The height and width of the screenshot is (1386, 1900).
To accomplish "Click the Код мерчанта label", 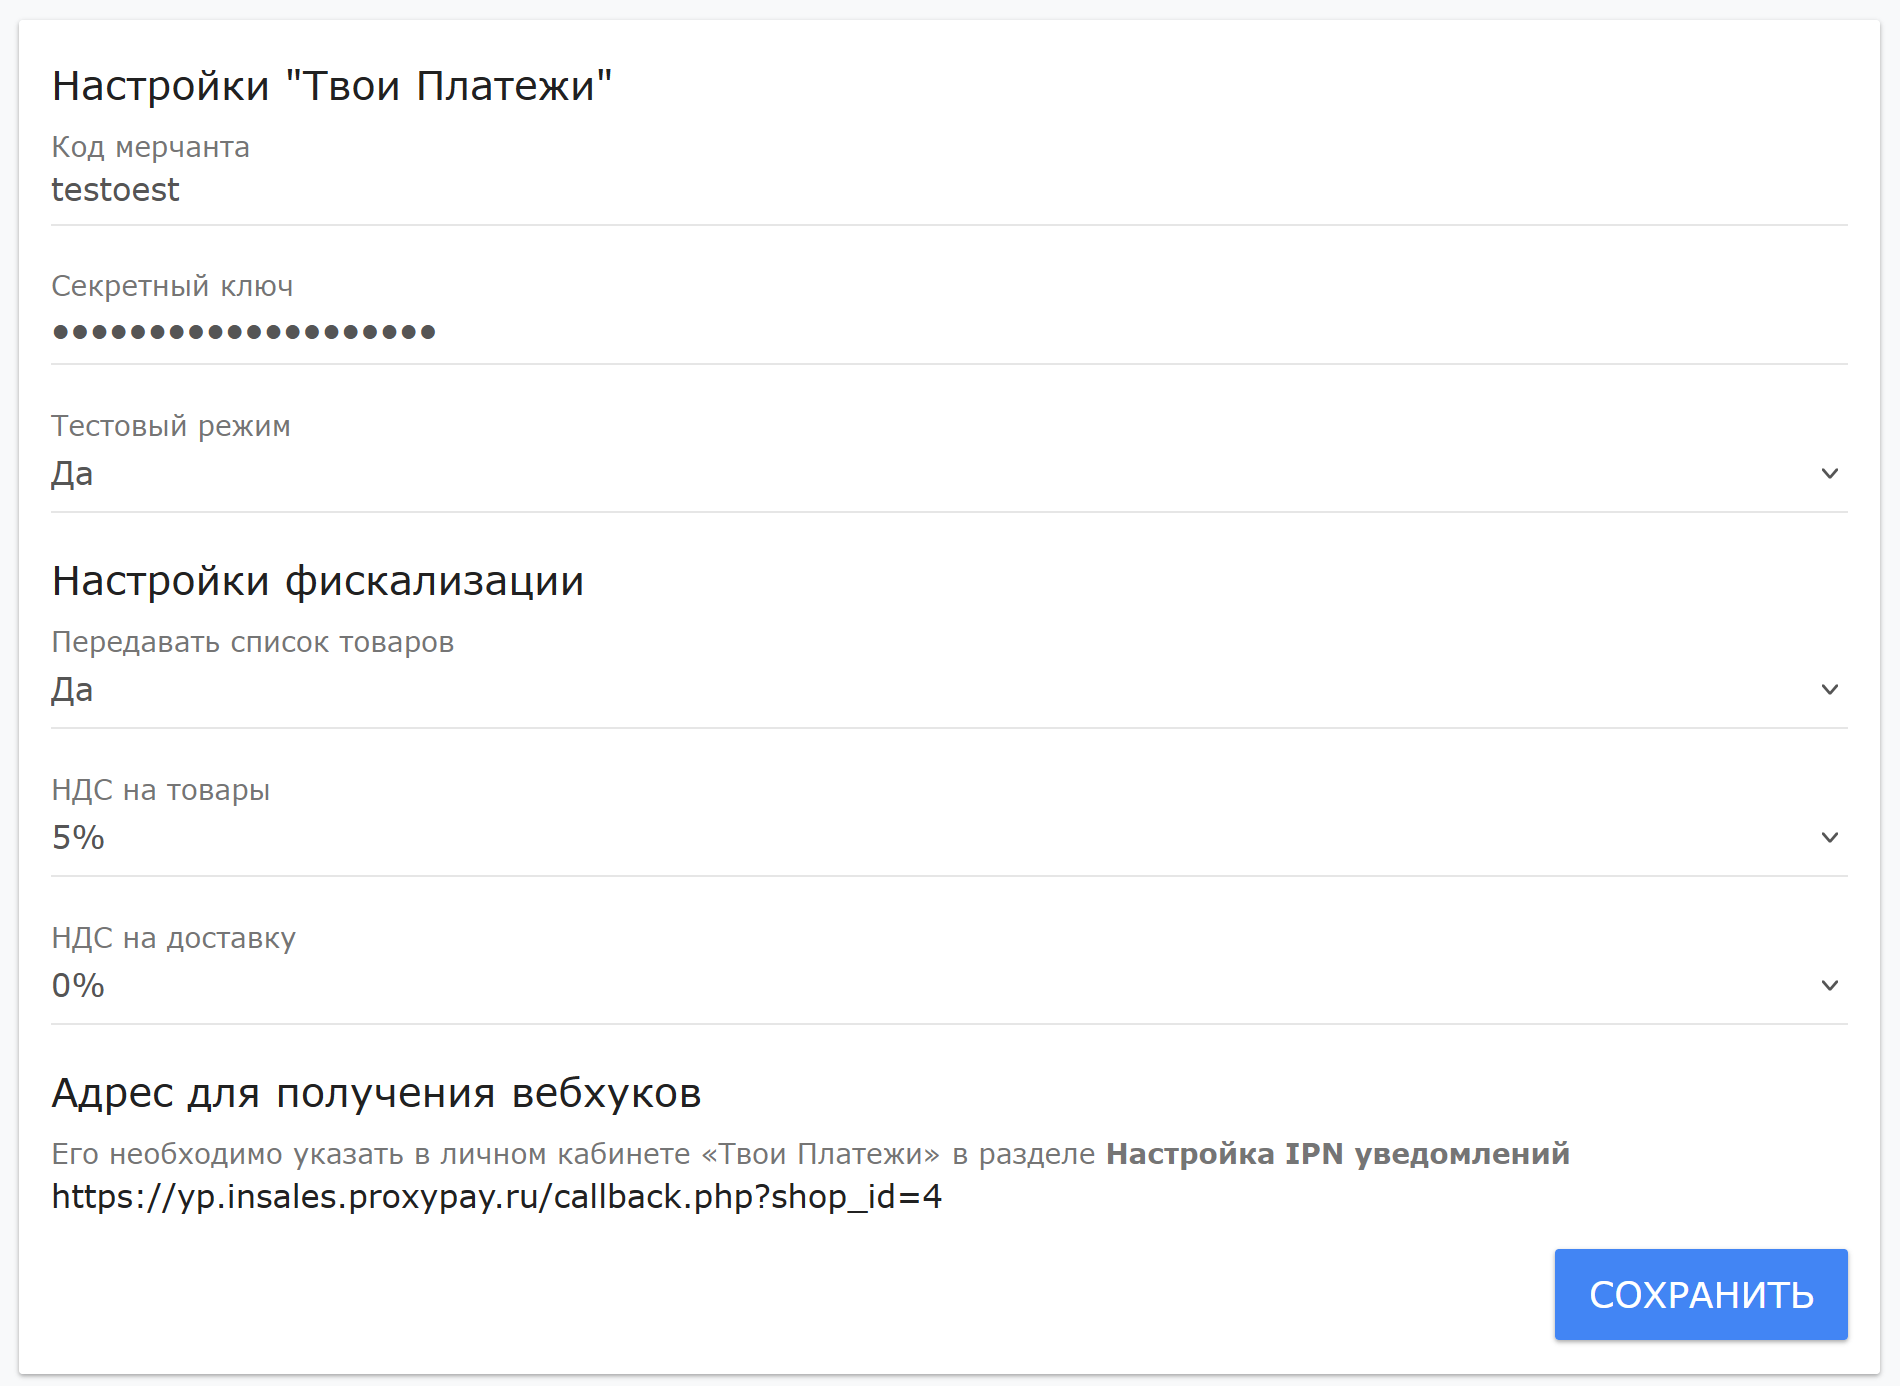I will coord(150,147).
